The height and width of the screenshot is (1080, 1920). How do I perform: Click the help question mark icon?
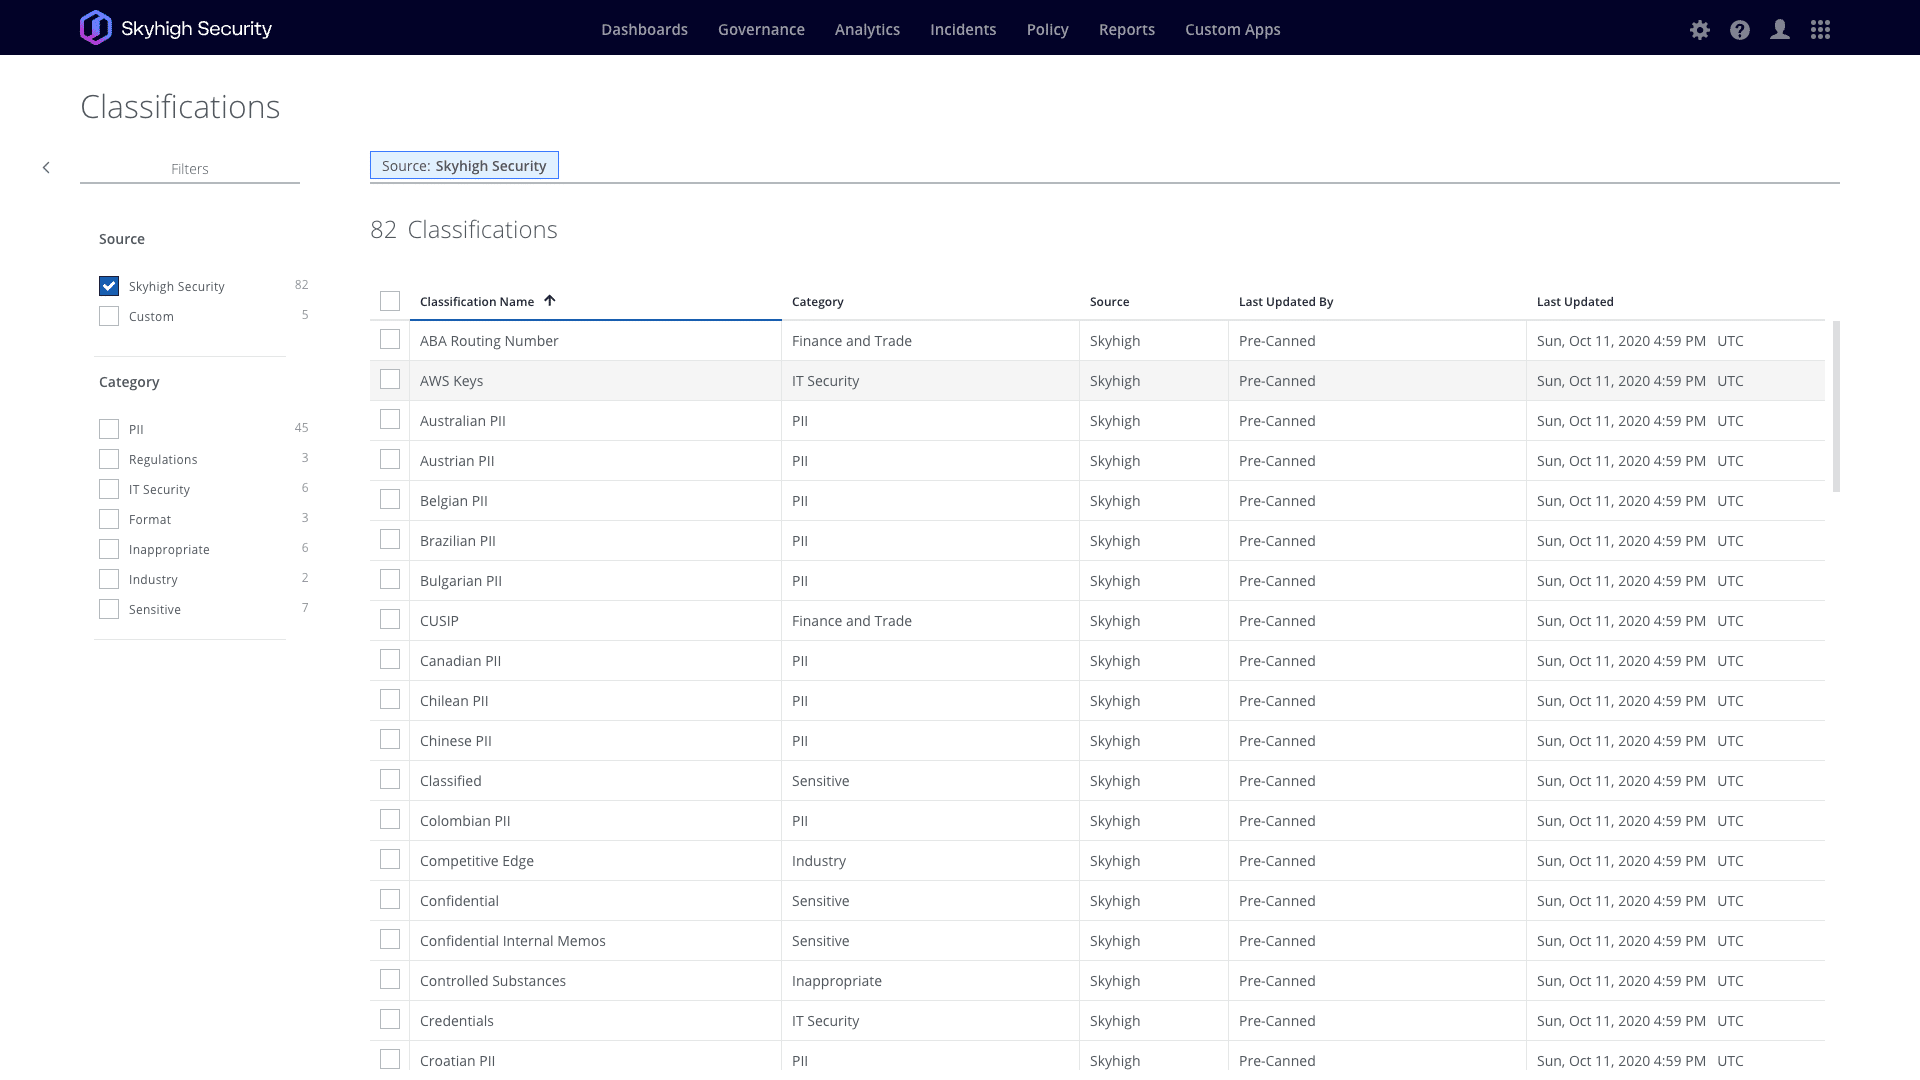click(x=1740, y=30)
